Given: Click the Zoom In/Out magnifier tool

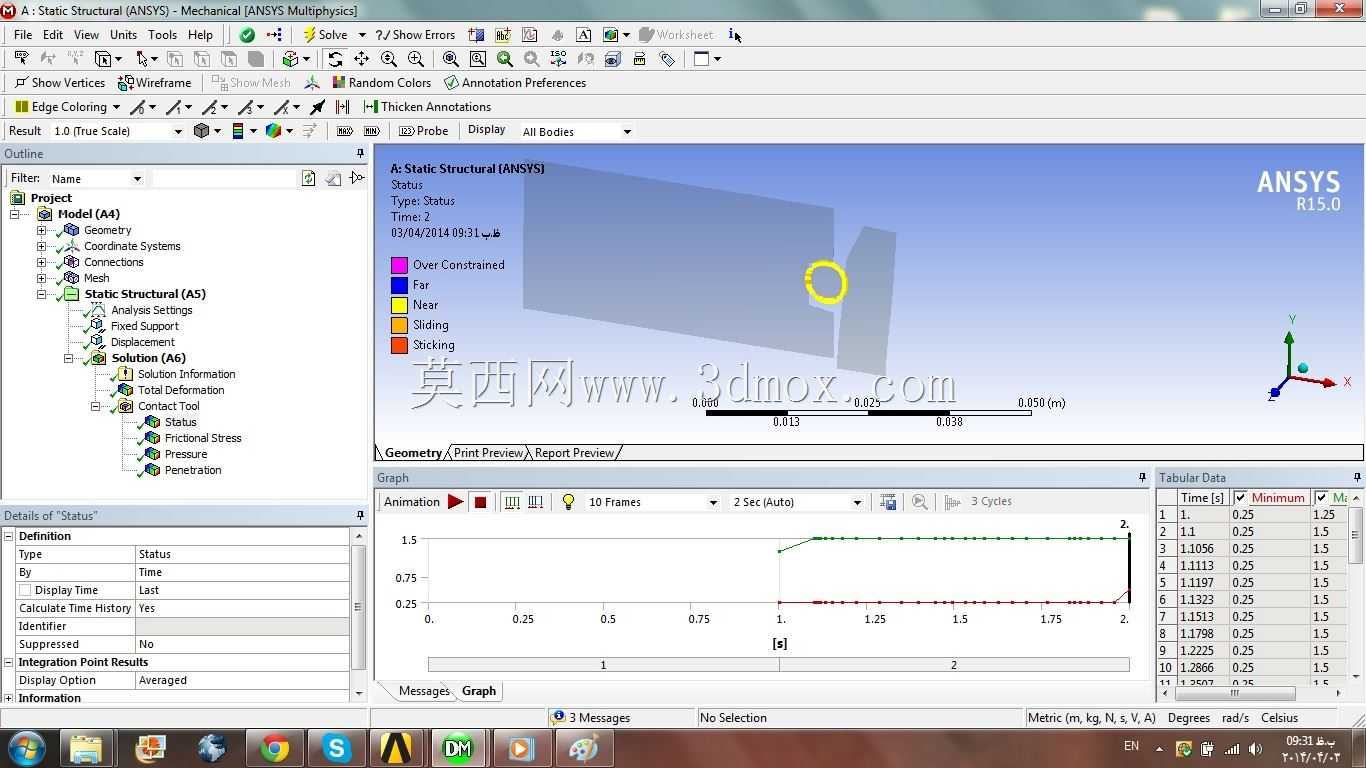Looking at the screenshot, I should tap(389, 59).
